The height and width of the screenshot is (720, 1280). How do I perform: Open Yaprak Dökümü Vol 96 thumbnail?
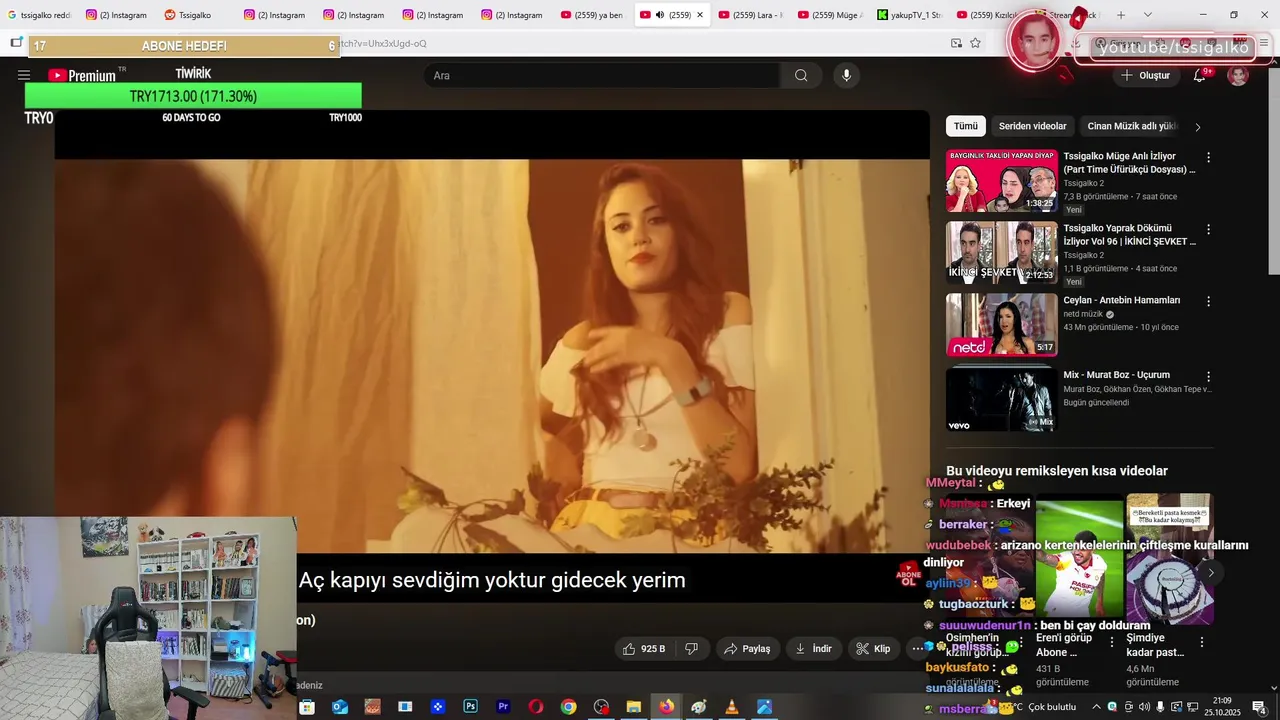1001,253
